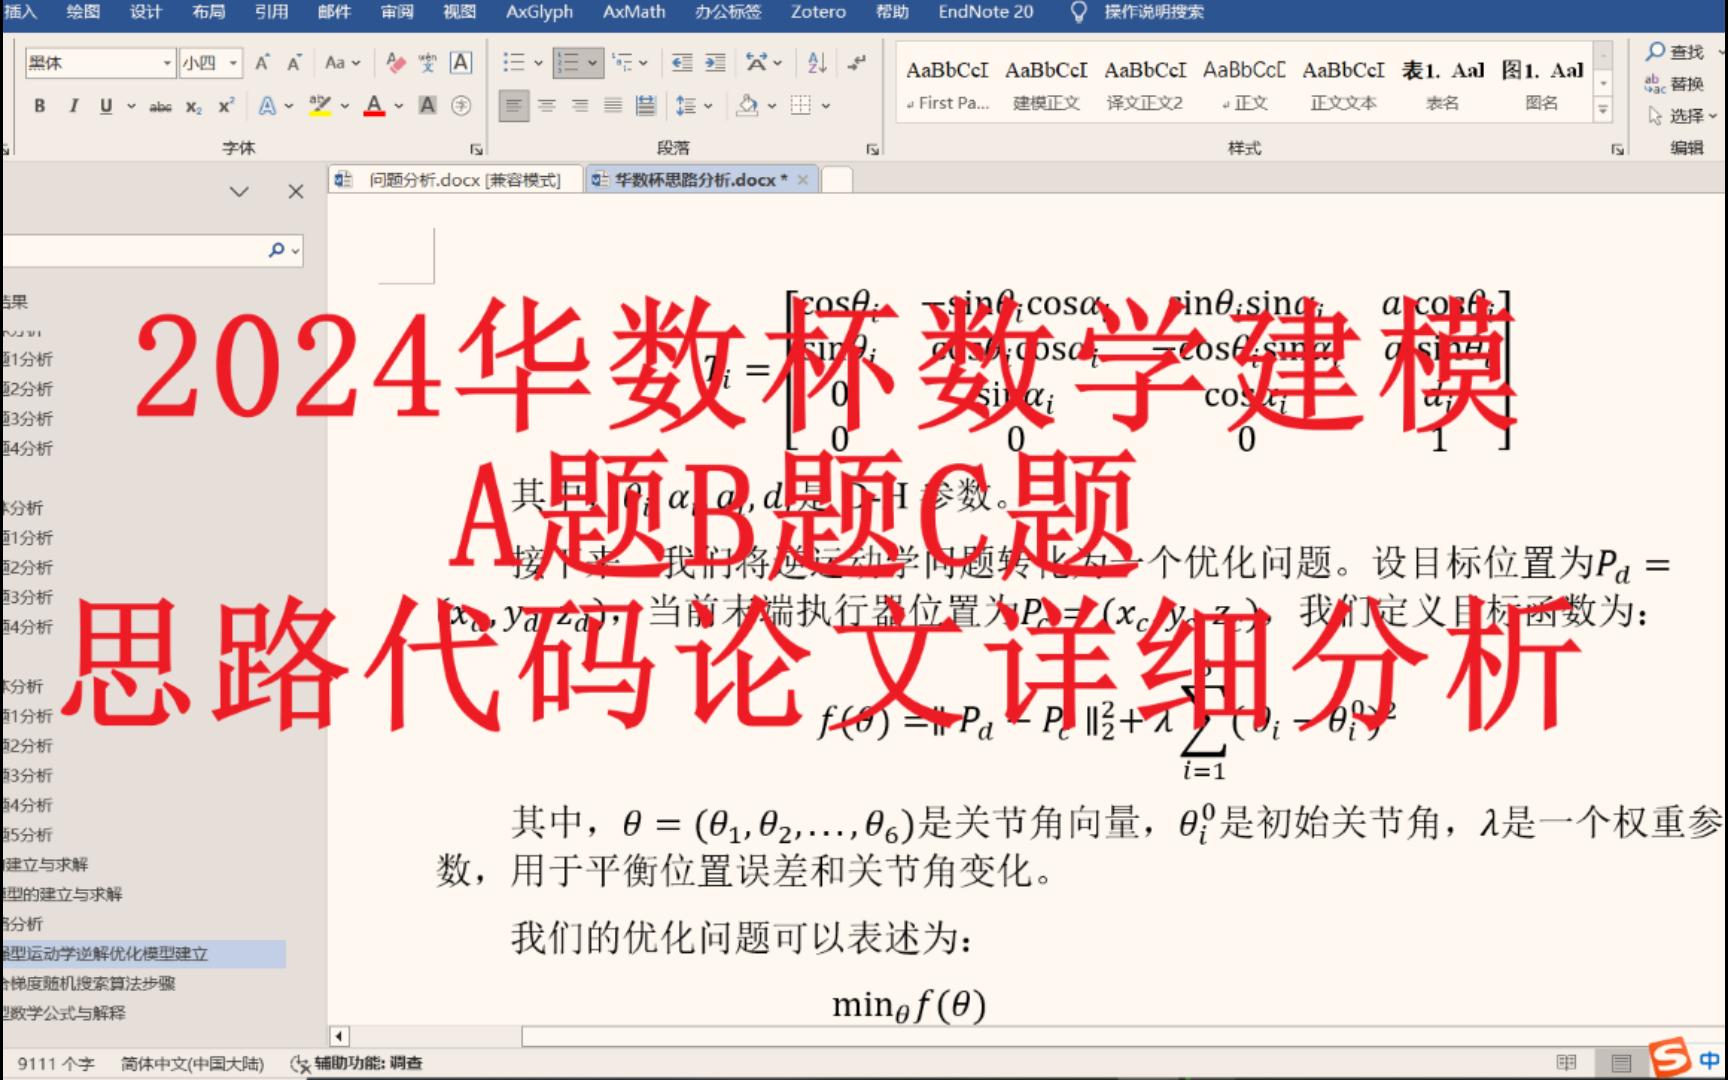Image resolution: width=1728 pixels, height=1080 pixels.
Task: Open navigation pane options chevron
Action: (239, 191)
